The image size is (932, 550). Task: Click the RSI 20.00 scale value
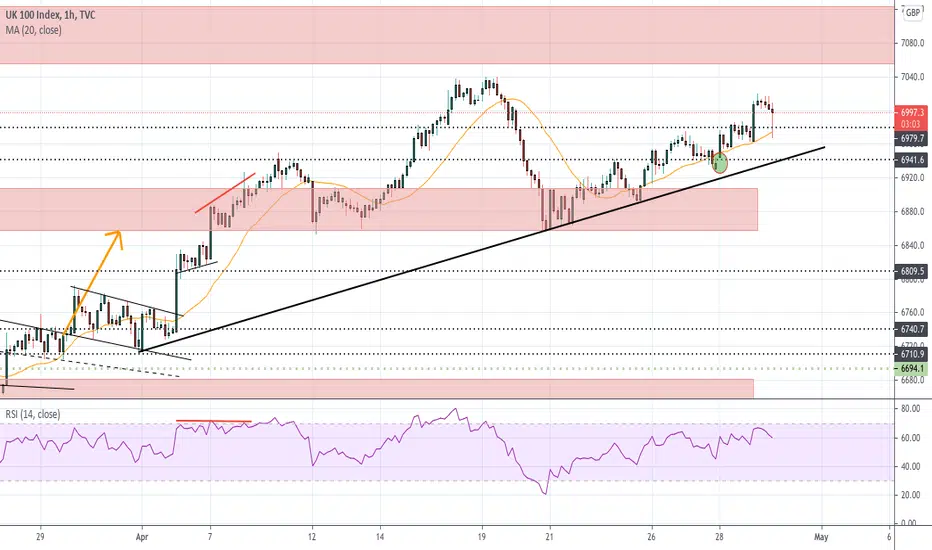coord(910,495)
